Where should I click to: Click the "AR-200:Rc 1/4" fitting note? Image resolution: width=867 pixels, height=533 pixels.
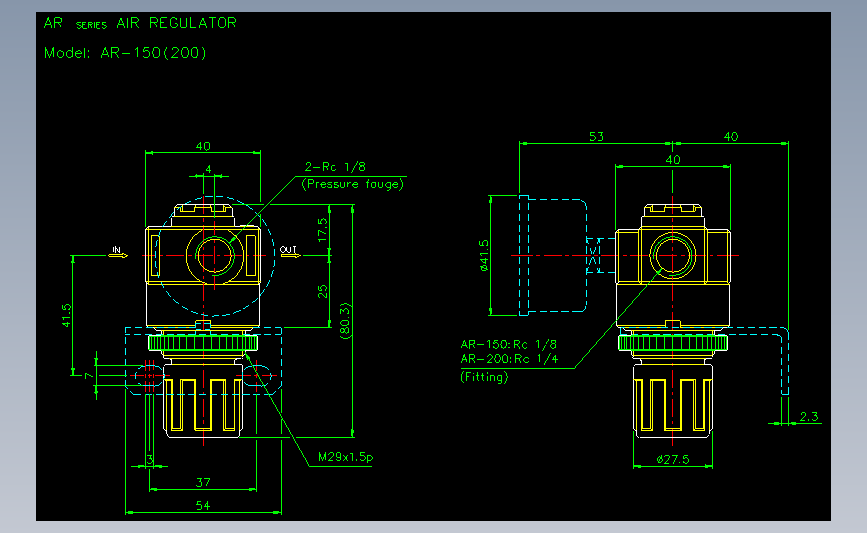coord(509,359)
